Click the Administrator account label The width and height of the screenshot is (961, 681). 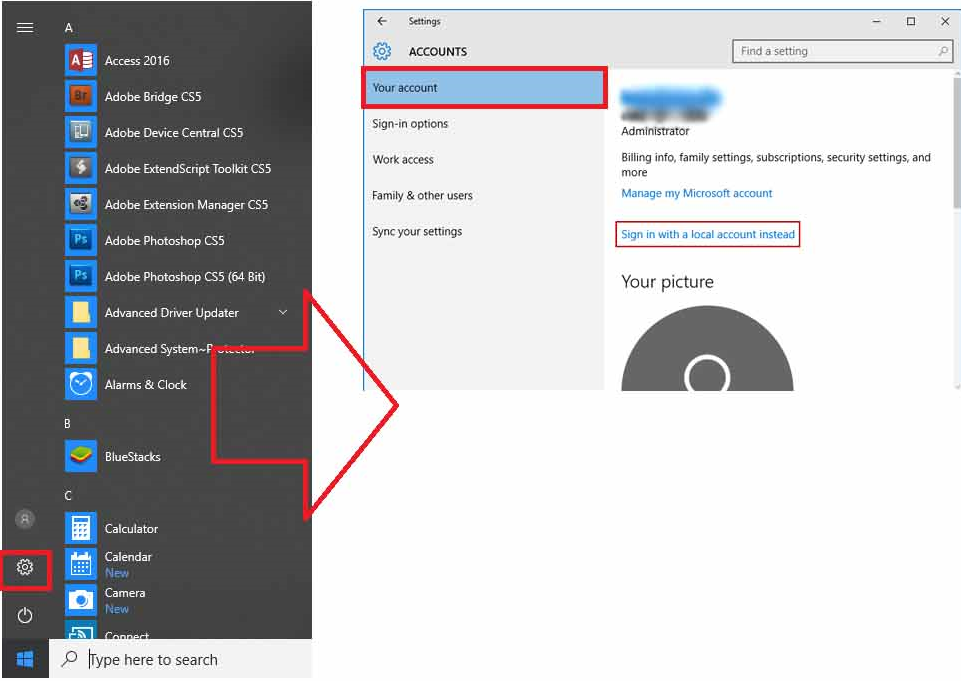click(x=655, y=131)
